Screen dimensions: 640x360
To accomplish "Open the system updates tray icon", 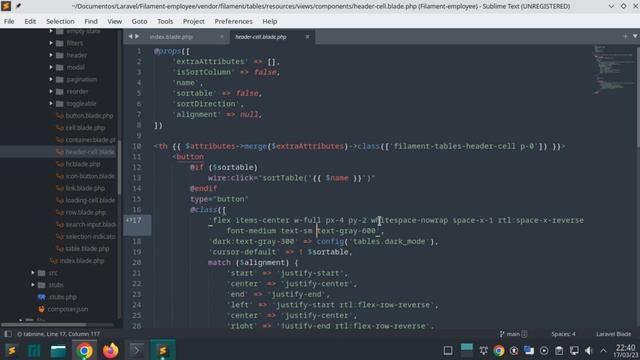I will click(514, 350).
